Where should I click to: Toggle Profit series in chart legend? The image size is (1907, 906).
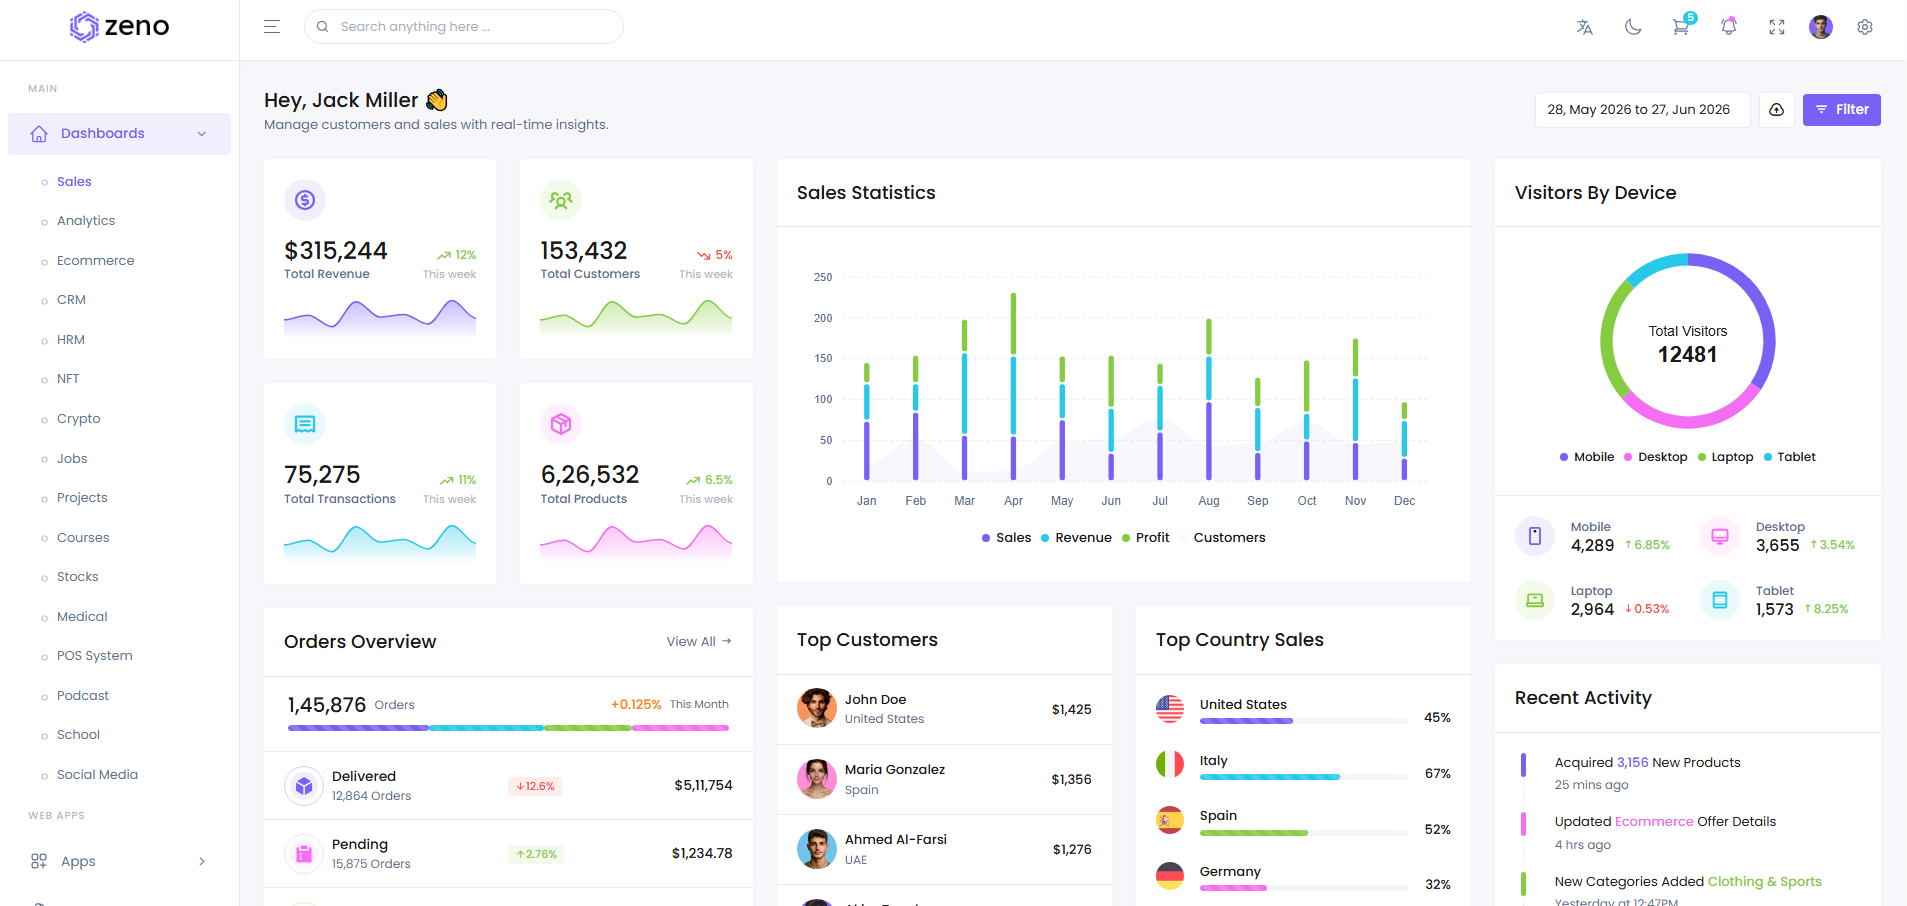pyautogui.click(x=1146, y=538)
